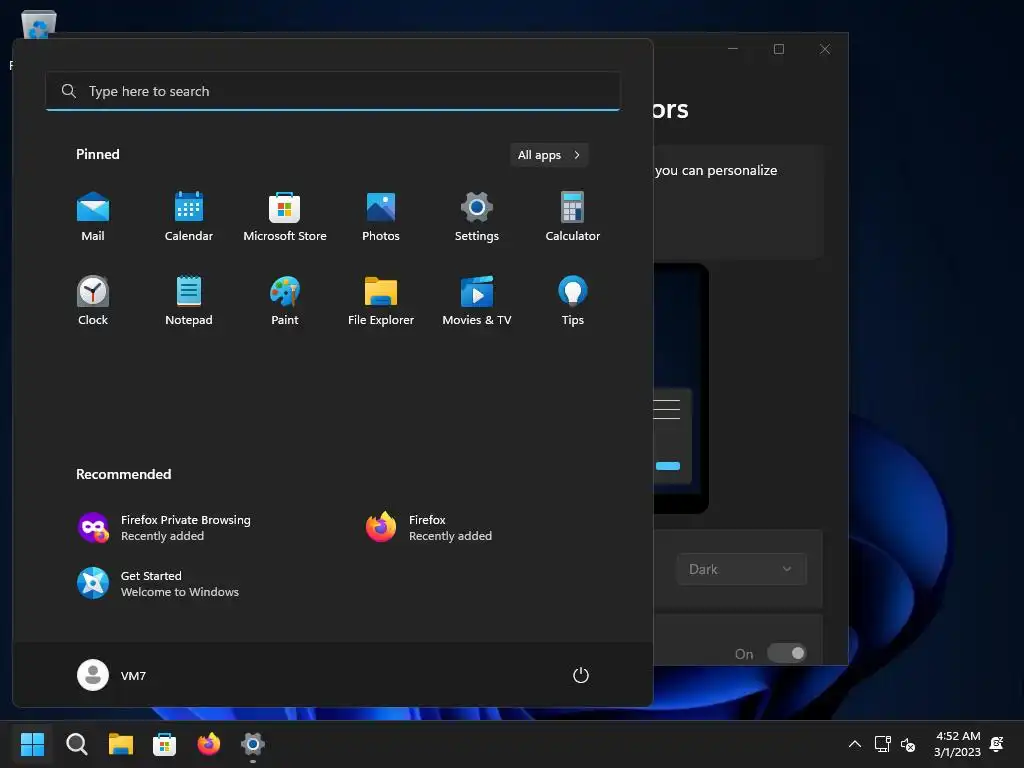
Task: Open the Clock app
Action: point(93,300)
